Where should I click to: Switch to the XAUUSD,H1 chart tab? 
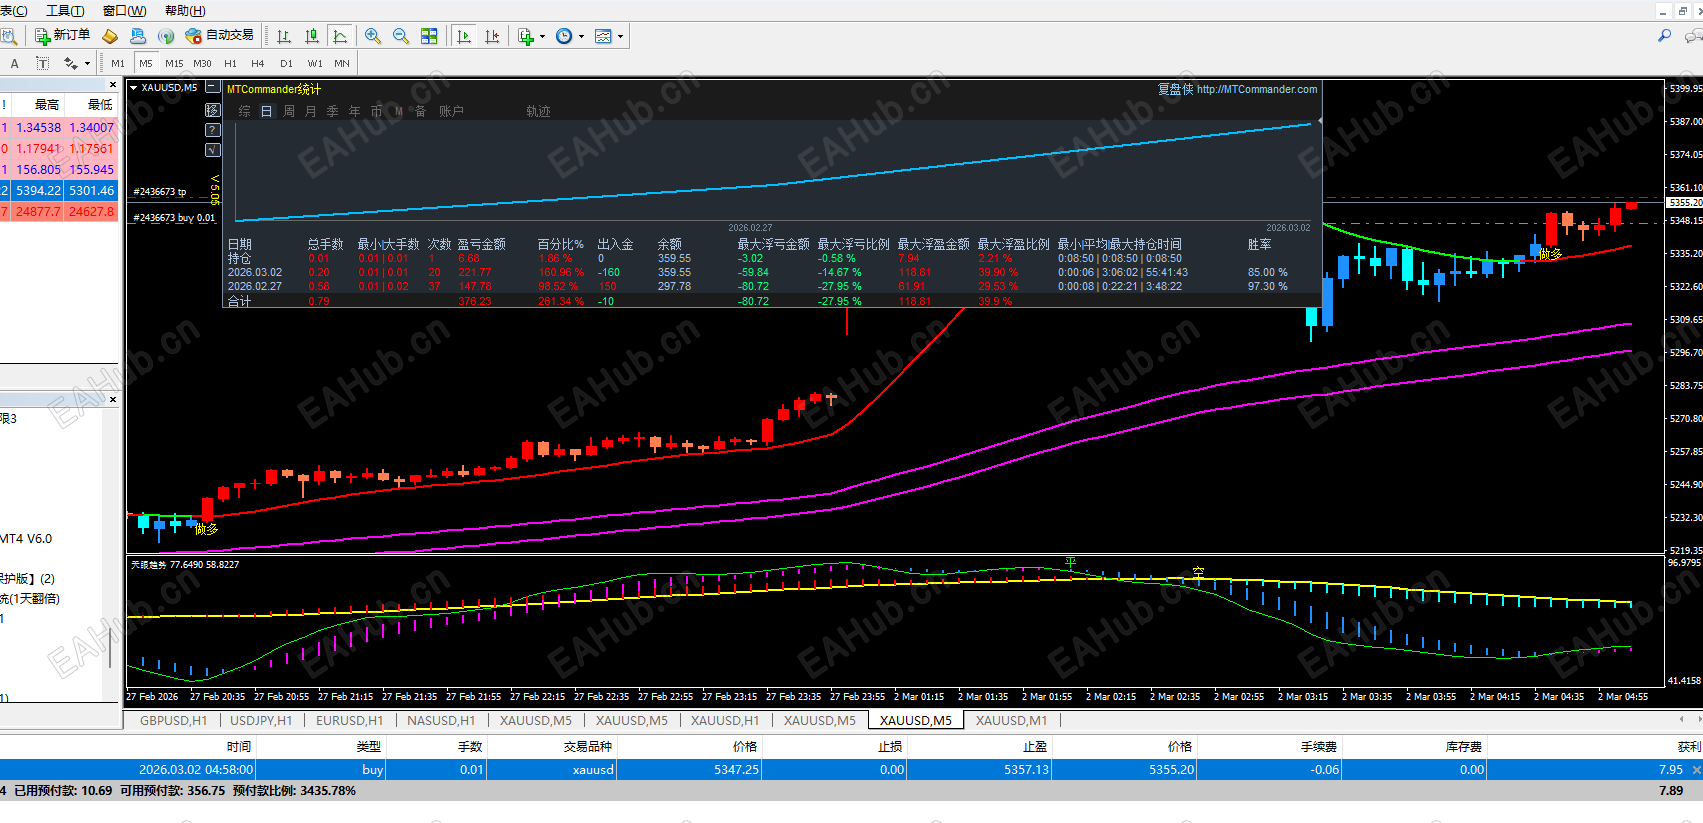point(725,720)
